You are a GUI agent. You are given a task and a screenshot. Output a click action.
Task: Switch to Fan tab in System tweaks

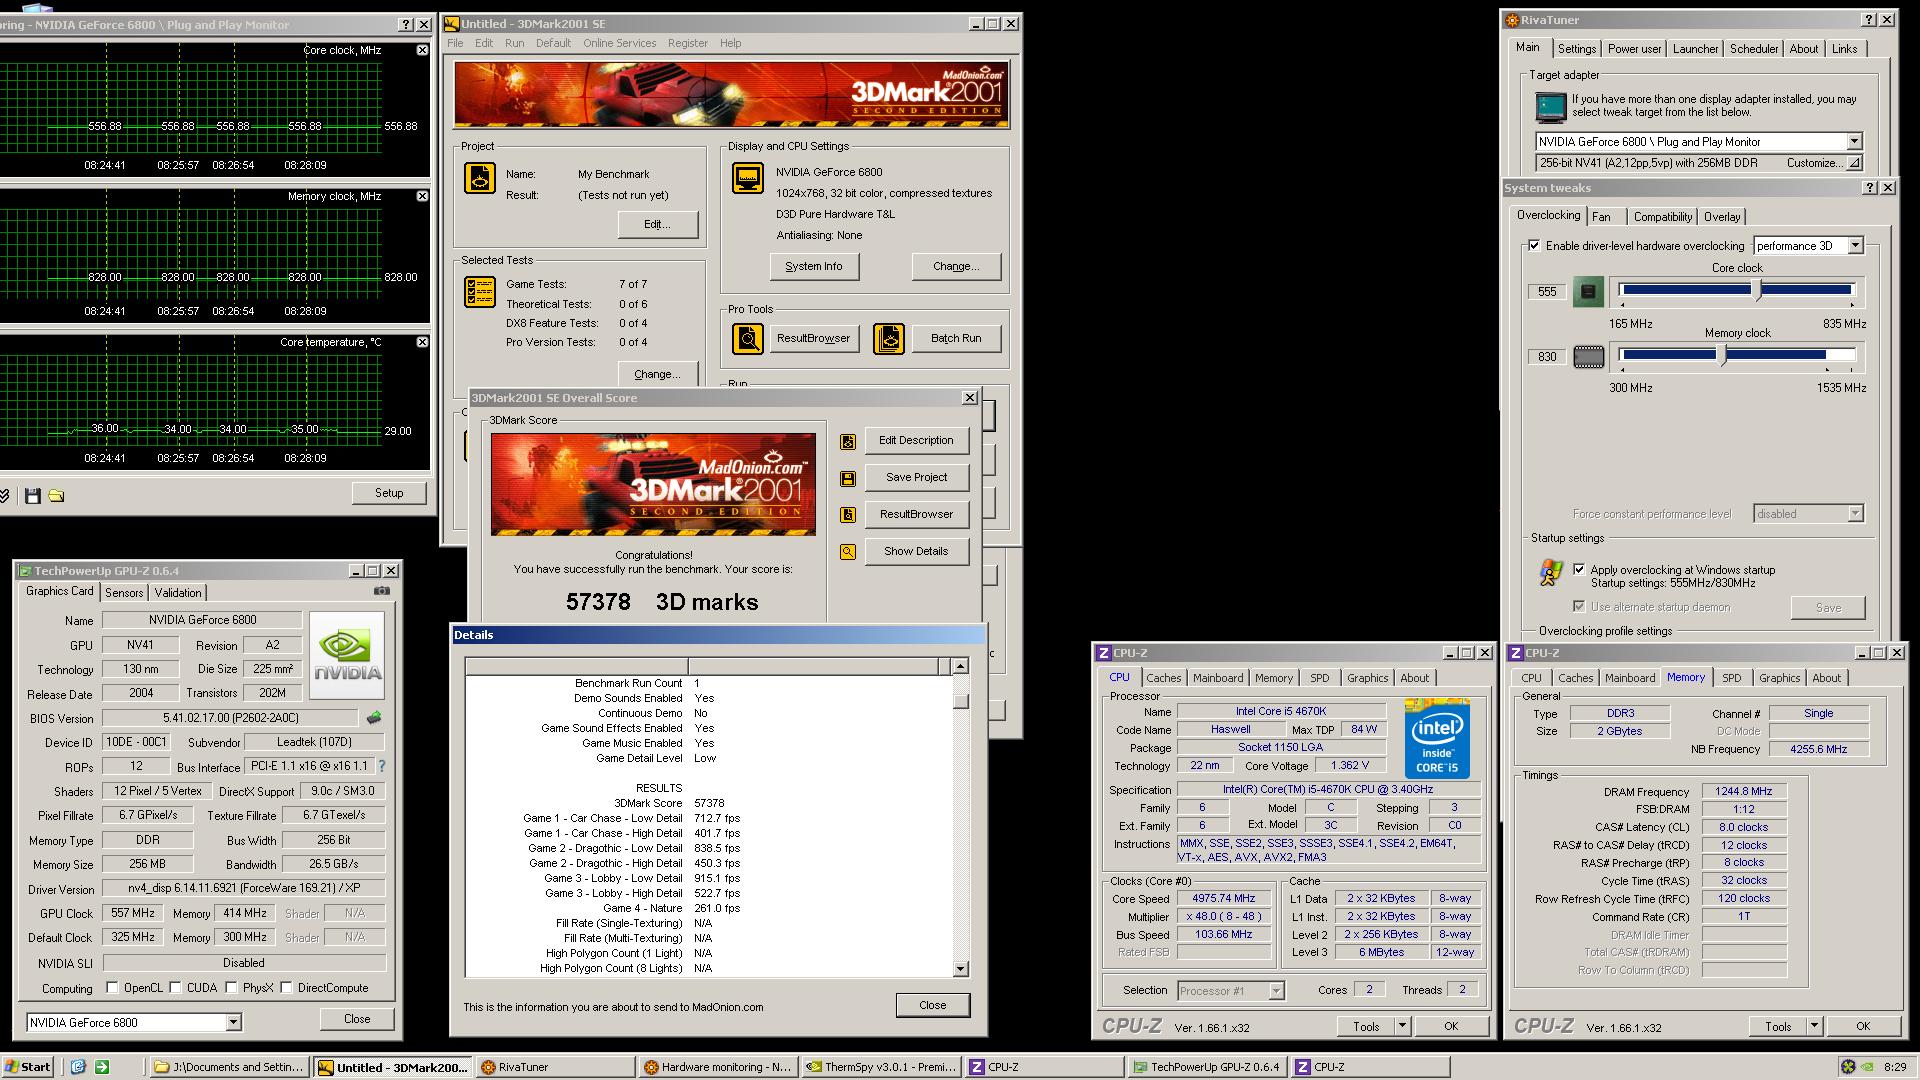point(1601,217)
